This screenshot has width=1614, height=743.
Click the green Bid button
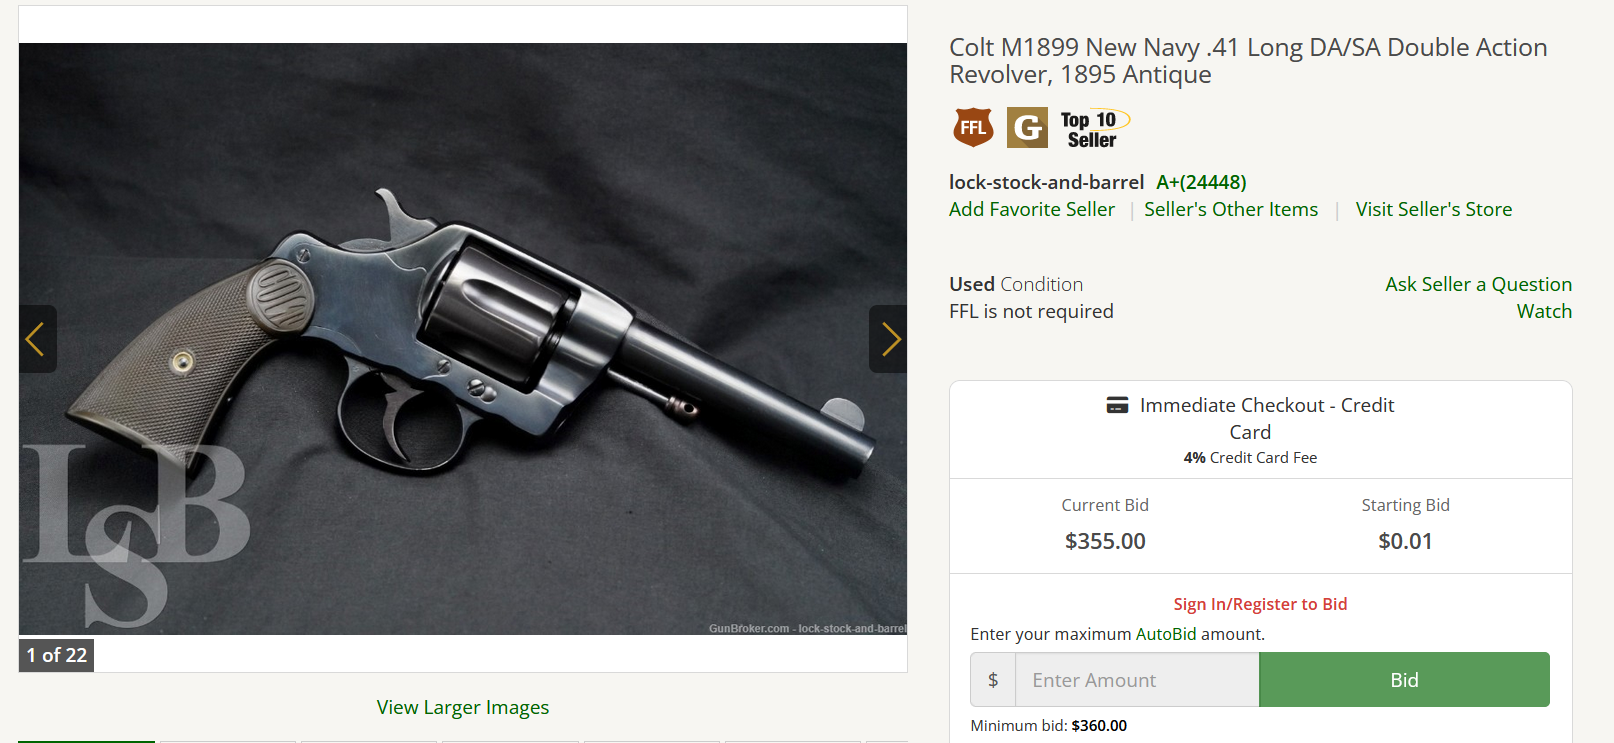1404,680
